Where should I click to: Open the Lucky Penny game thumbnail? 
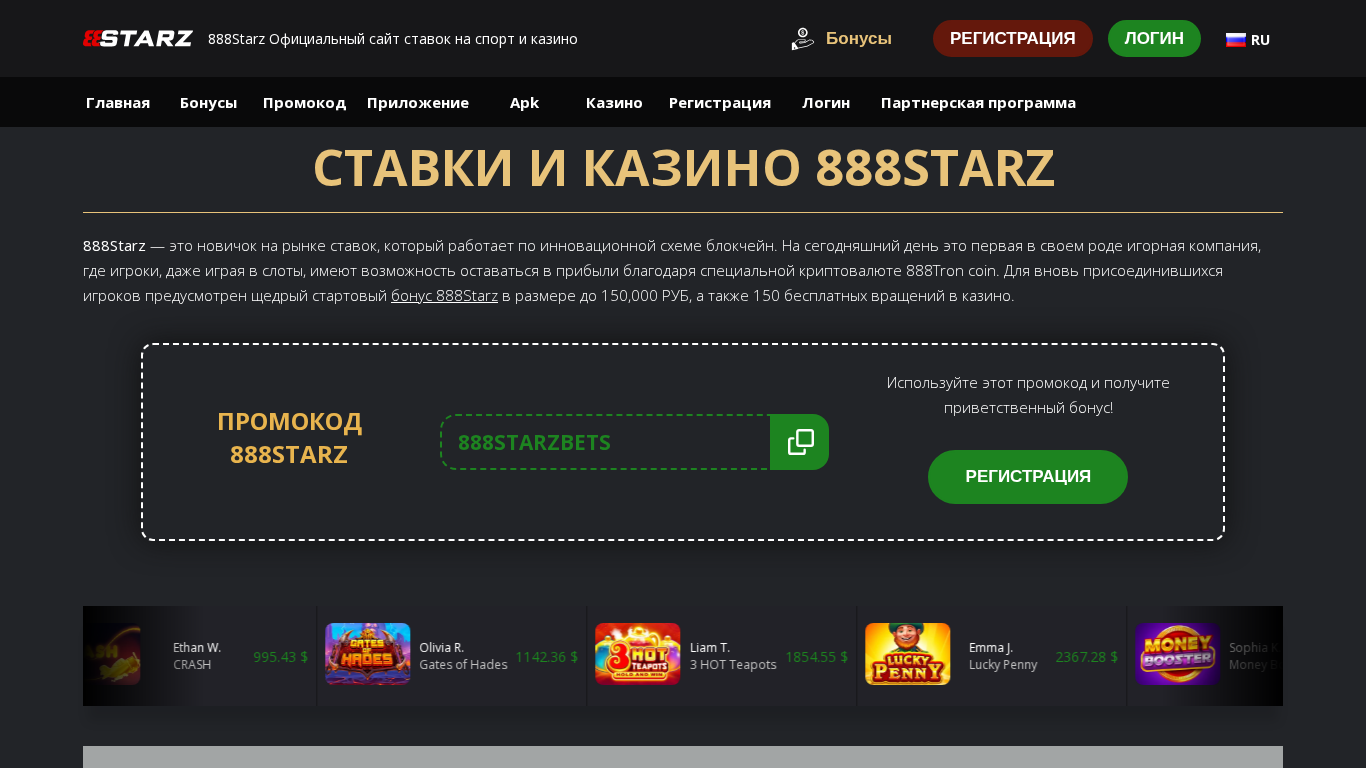tap(907, 654)
